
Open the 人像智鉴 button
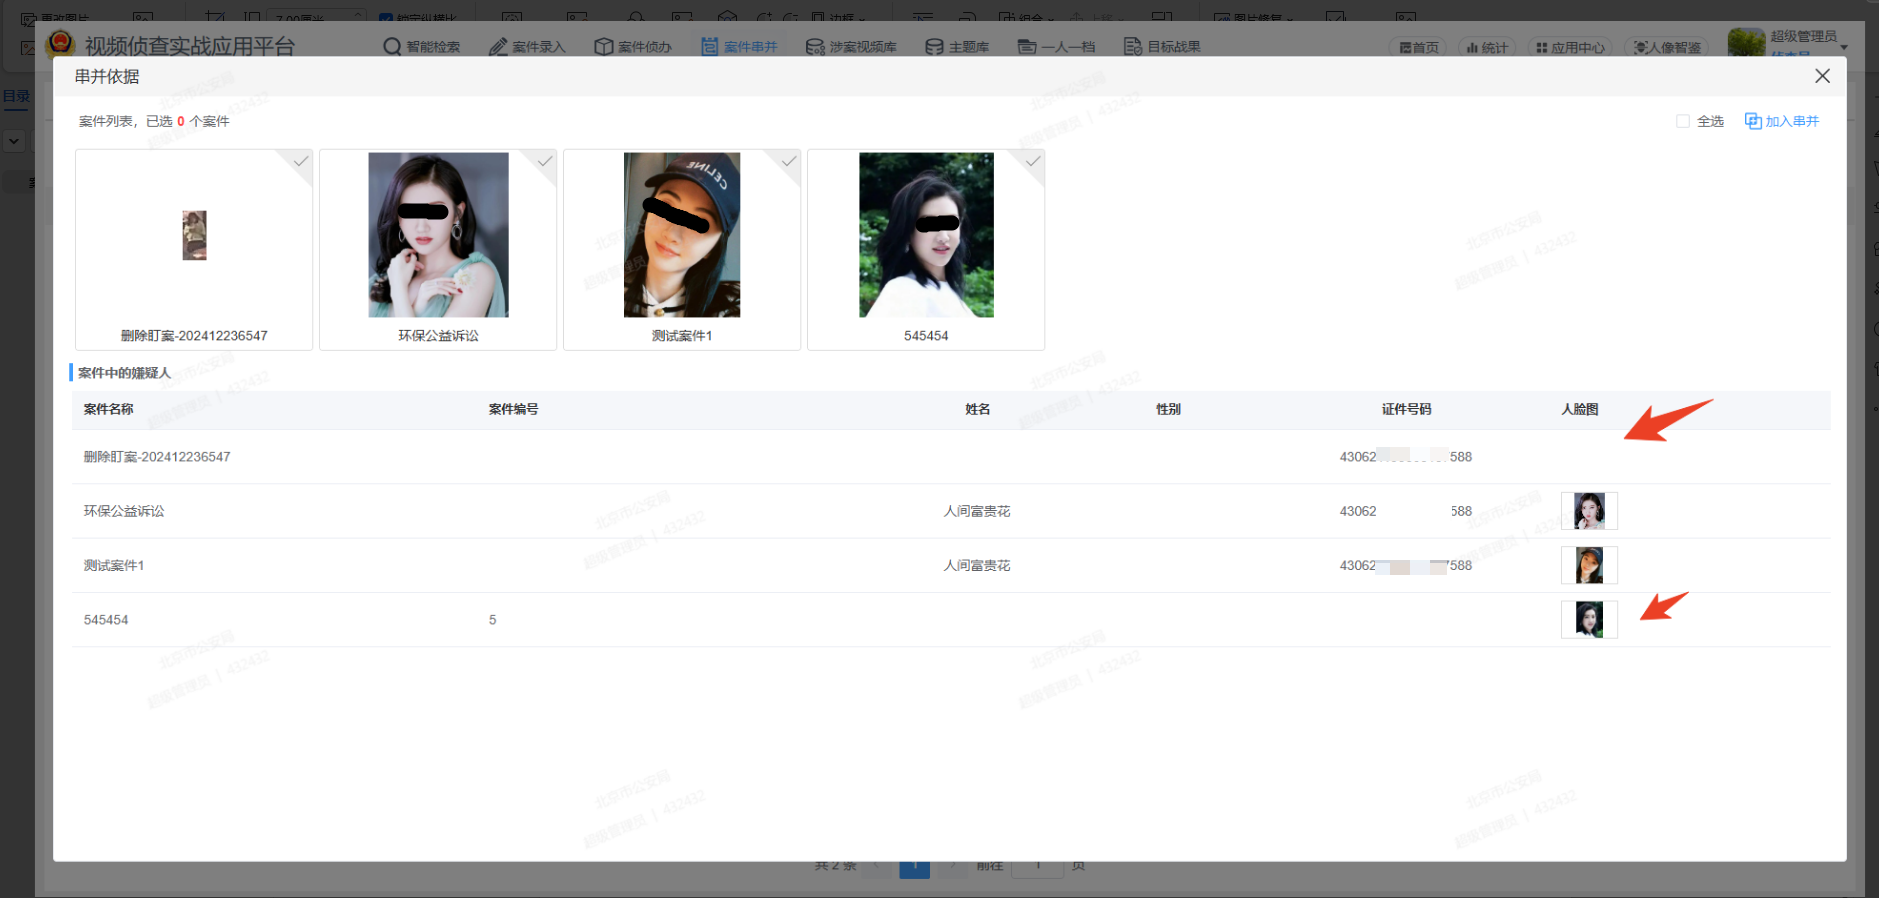point(1666,48)
